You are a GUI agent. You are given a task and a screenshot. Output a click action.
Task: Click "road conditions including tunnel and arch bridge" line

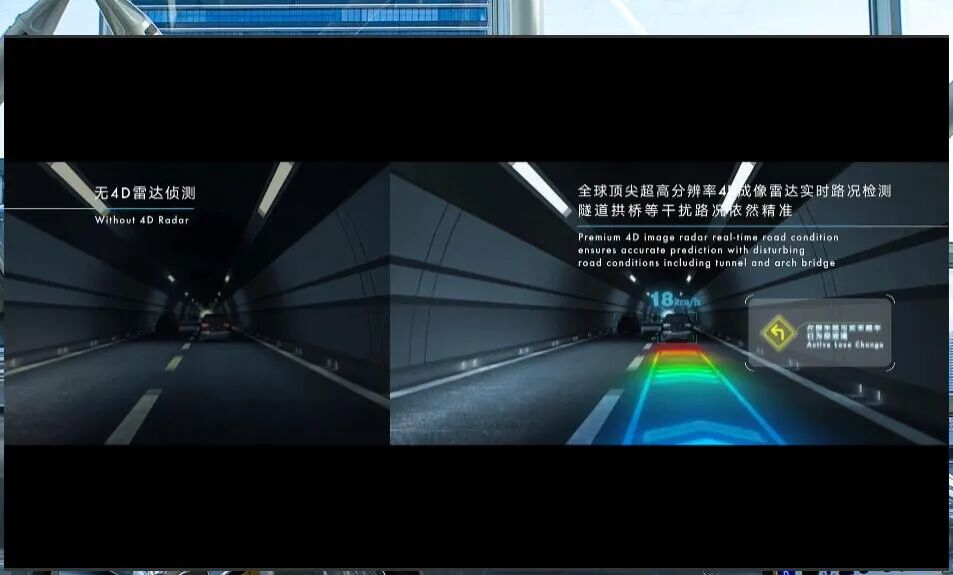tap(706, 263)
